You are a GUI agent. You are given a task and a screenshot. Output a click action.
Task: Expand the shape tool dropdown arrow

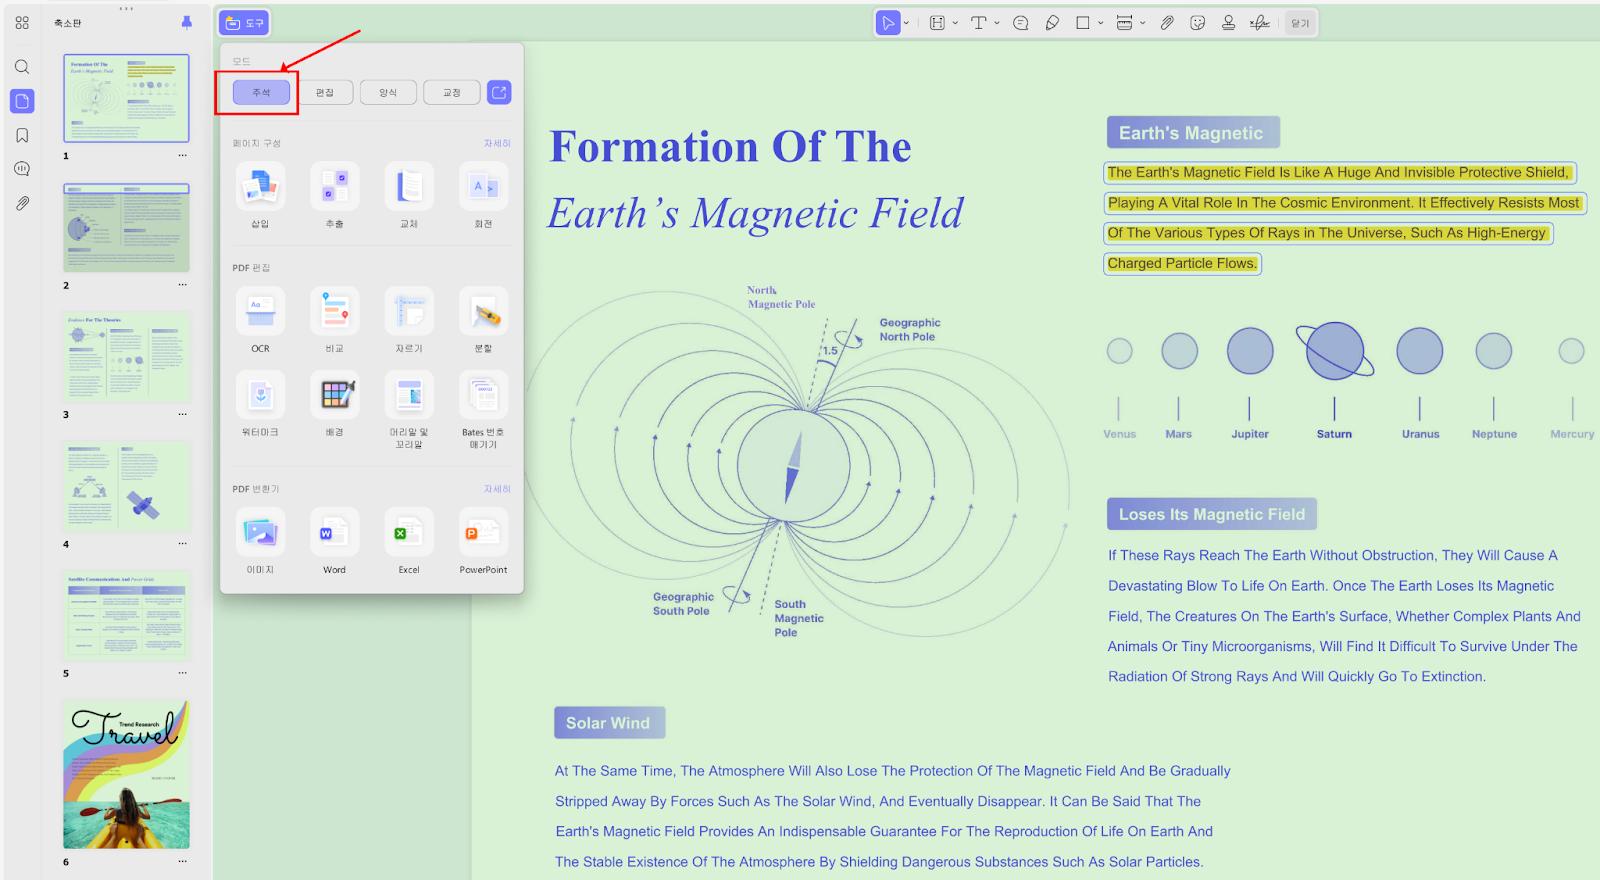(x=1101, y=23)
